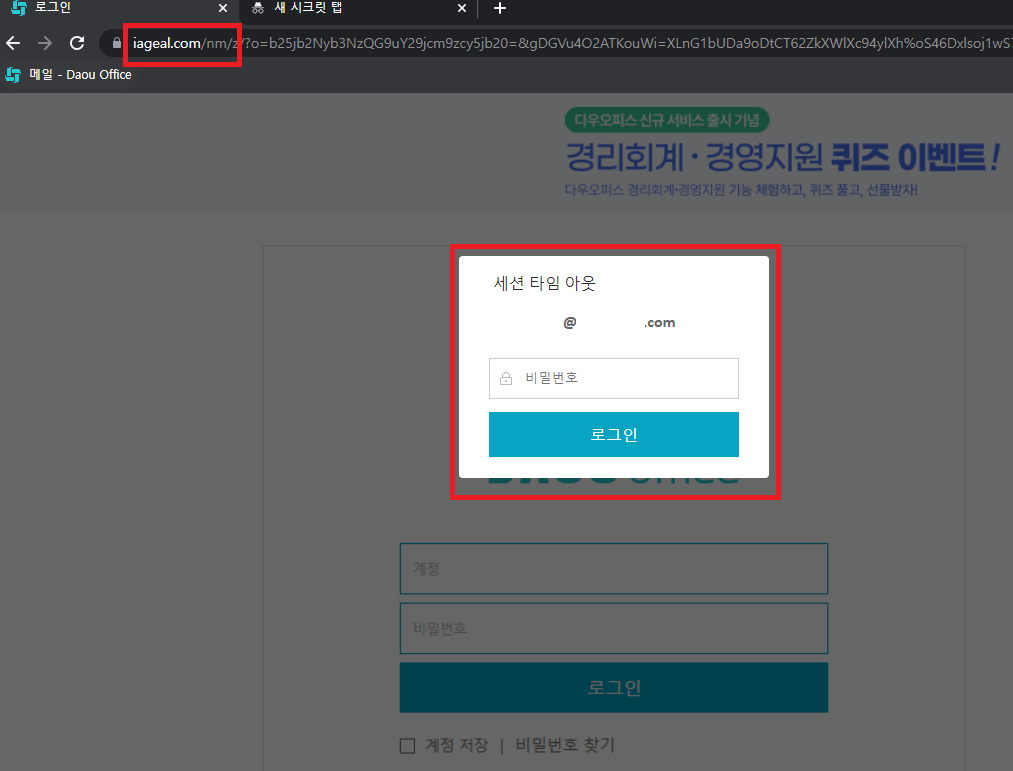Close the 새 시크릿 탭 tab

pos(462,8)
